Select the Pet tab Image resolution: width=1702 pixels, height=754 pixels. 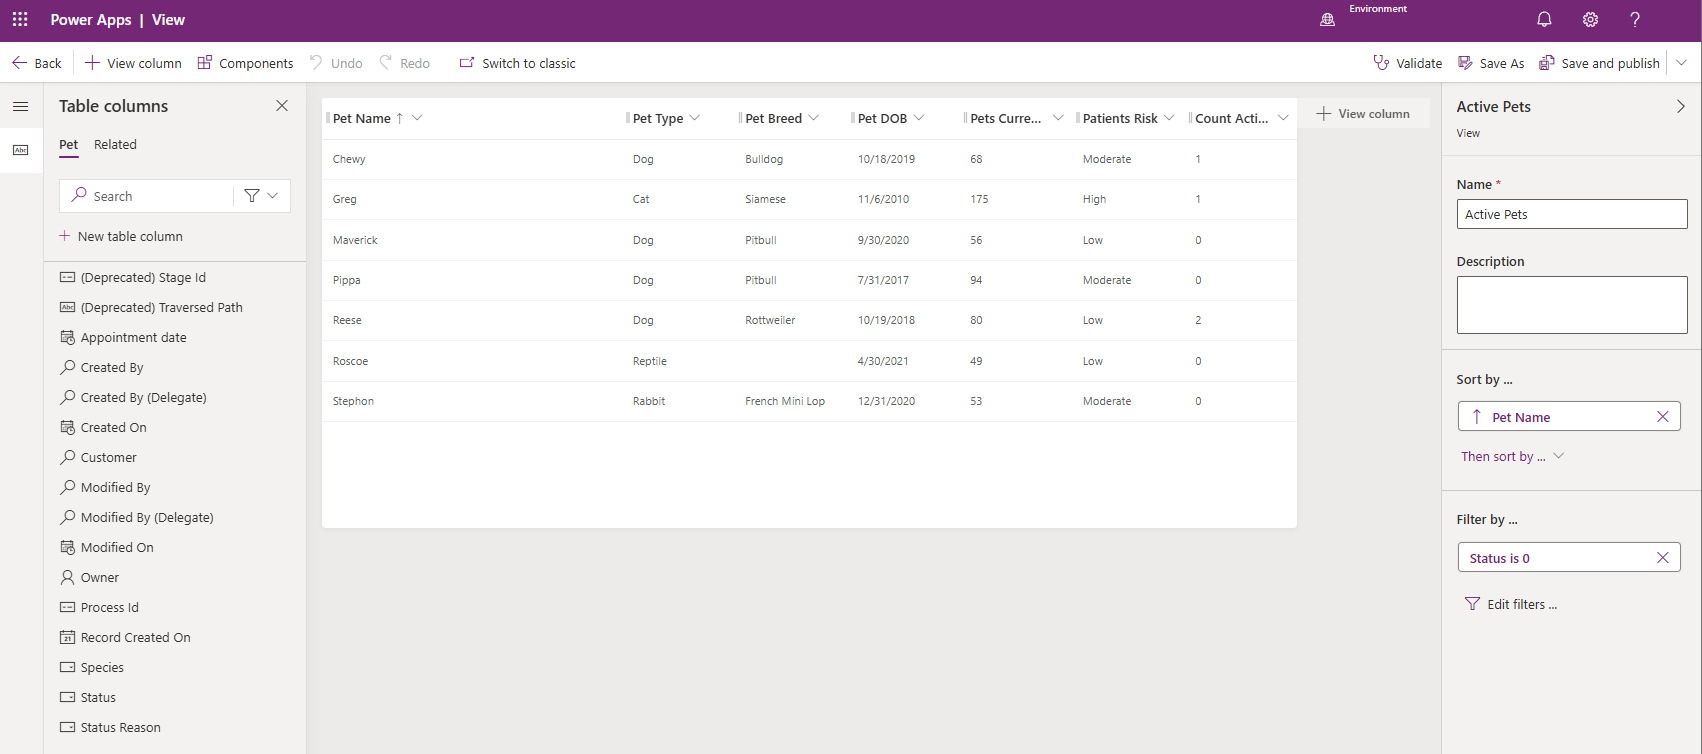[68, 144]
